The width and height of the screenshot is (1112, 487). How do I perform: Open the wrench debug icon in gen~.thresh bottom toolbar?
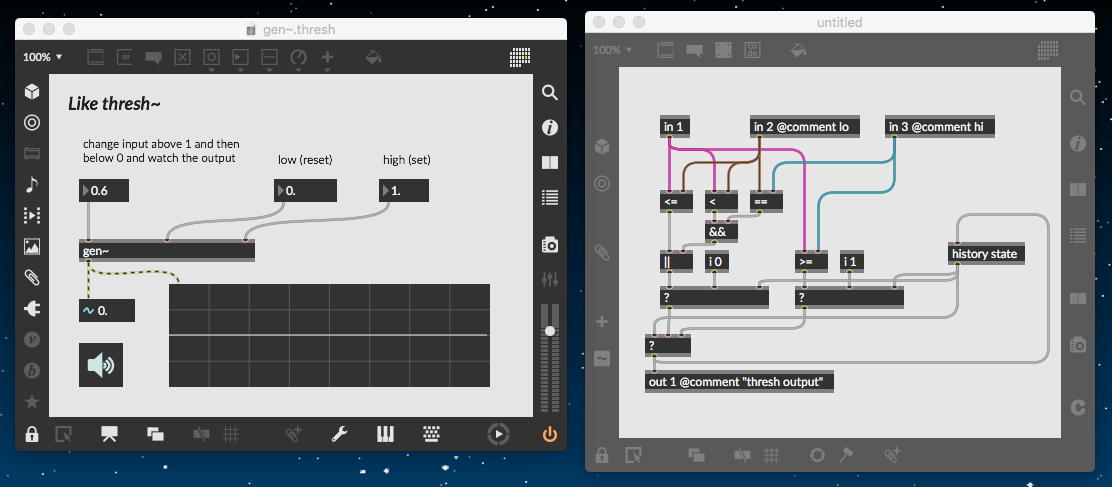tap(338, 434)
